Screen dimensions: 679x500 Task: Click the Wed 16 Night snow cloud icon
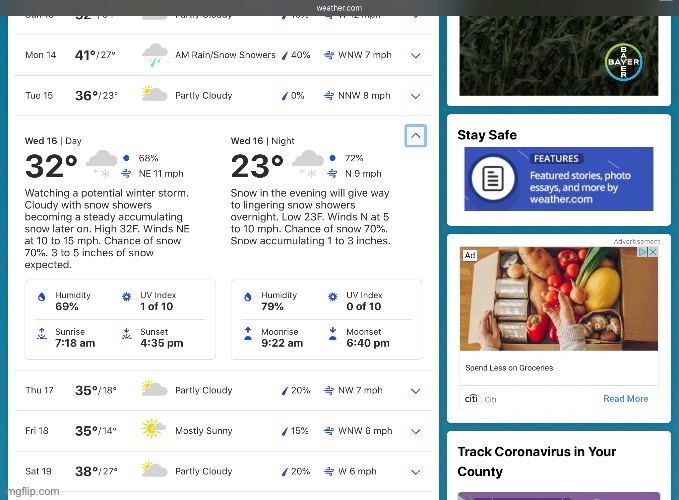[307, 164]
